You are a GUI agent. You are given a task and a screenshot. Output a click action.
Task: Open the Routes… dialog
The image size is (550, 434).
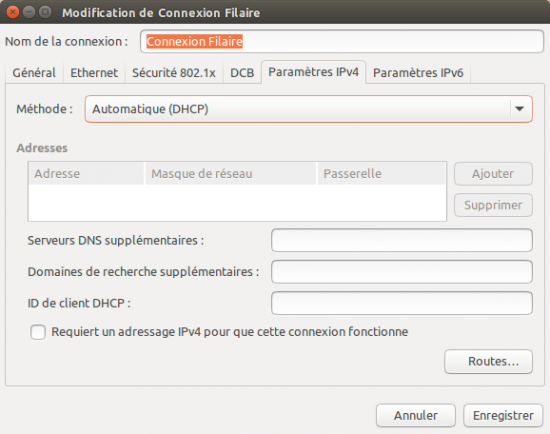point(488,361)
